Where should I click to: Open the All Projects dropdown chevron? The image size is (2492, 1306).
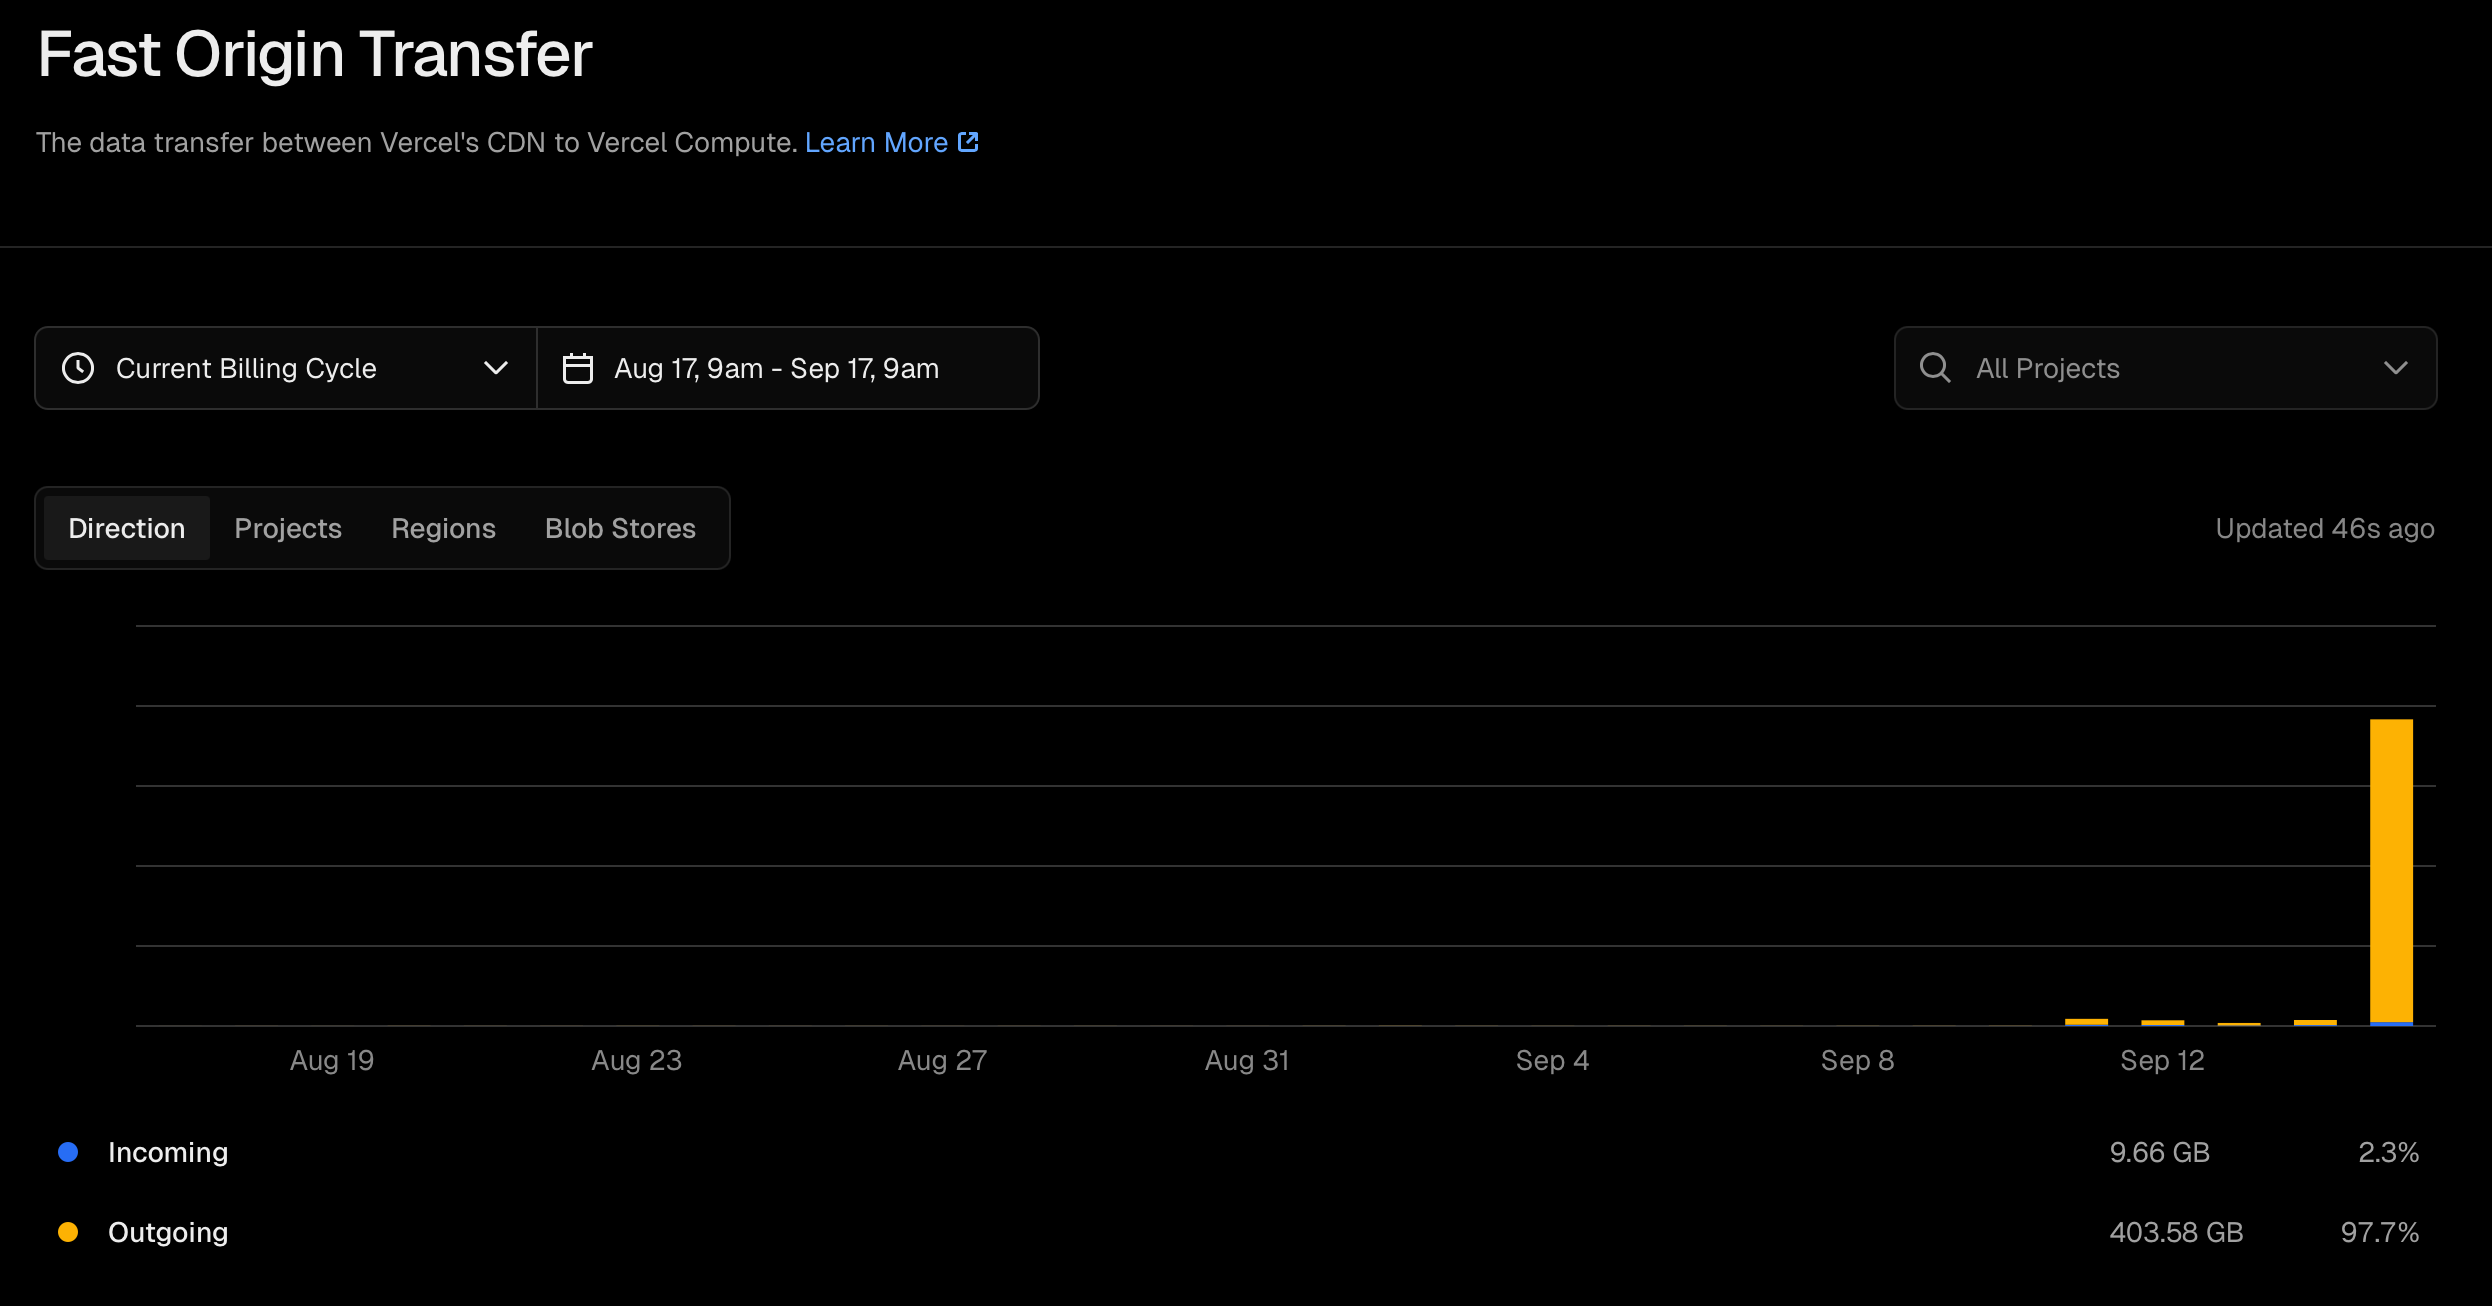click(x=2395, y=368)
